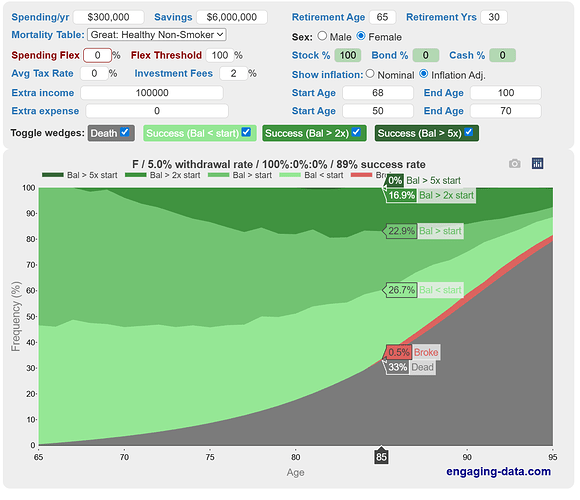
Task: Click the Show inflation label
Action: [327, 75]
